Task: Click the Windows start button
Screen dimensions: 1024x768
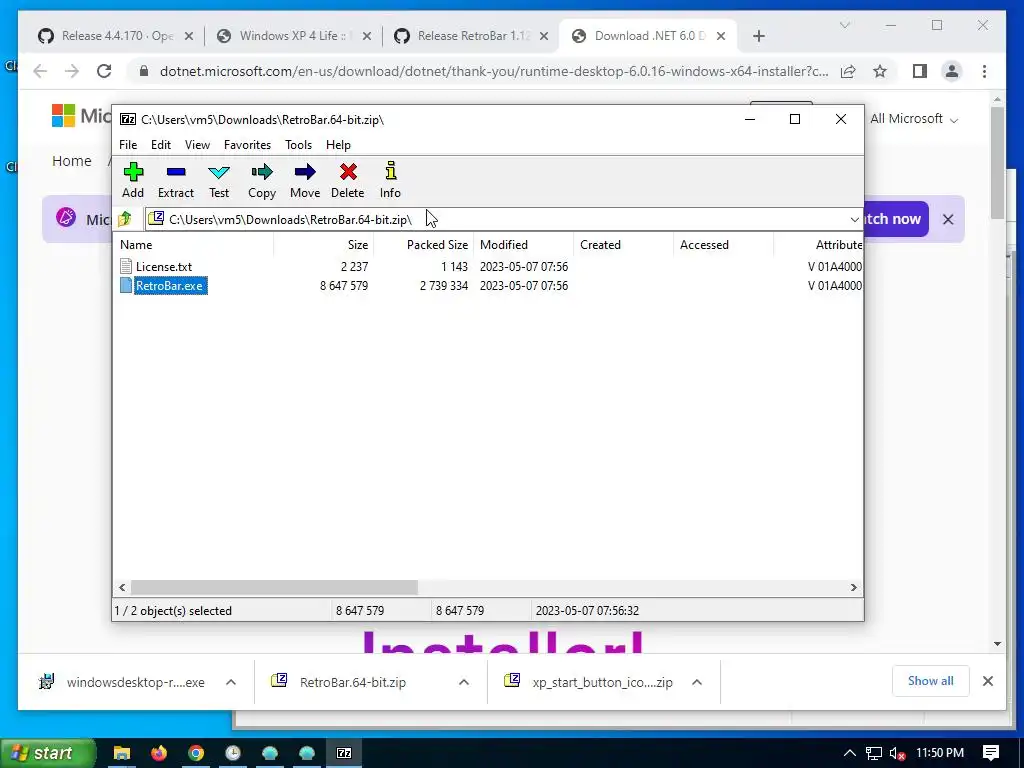Action: [48, 753]
